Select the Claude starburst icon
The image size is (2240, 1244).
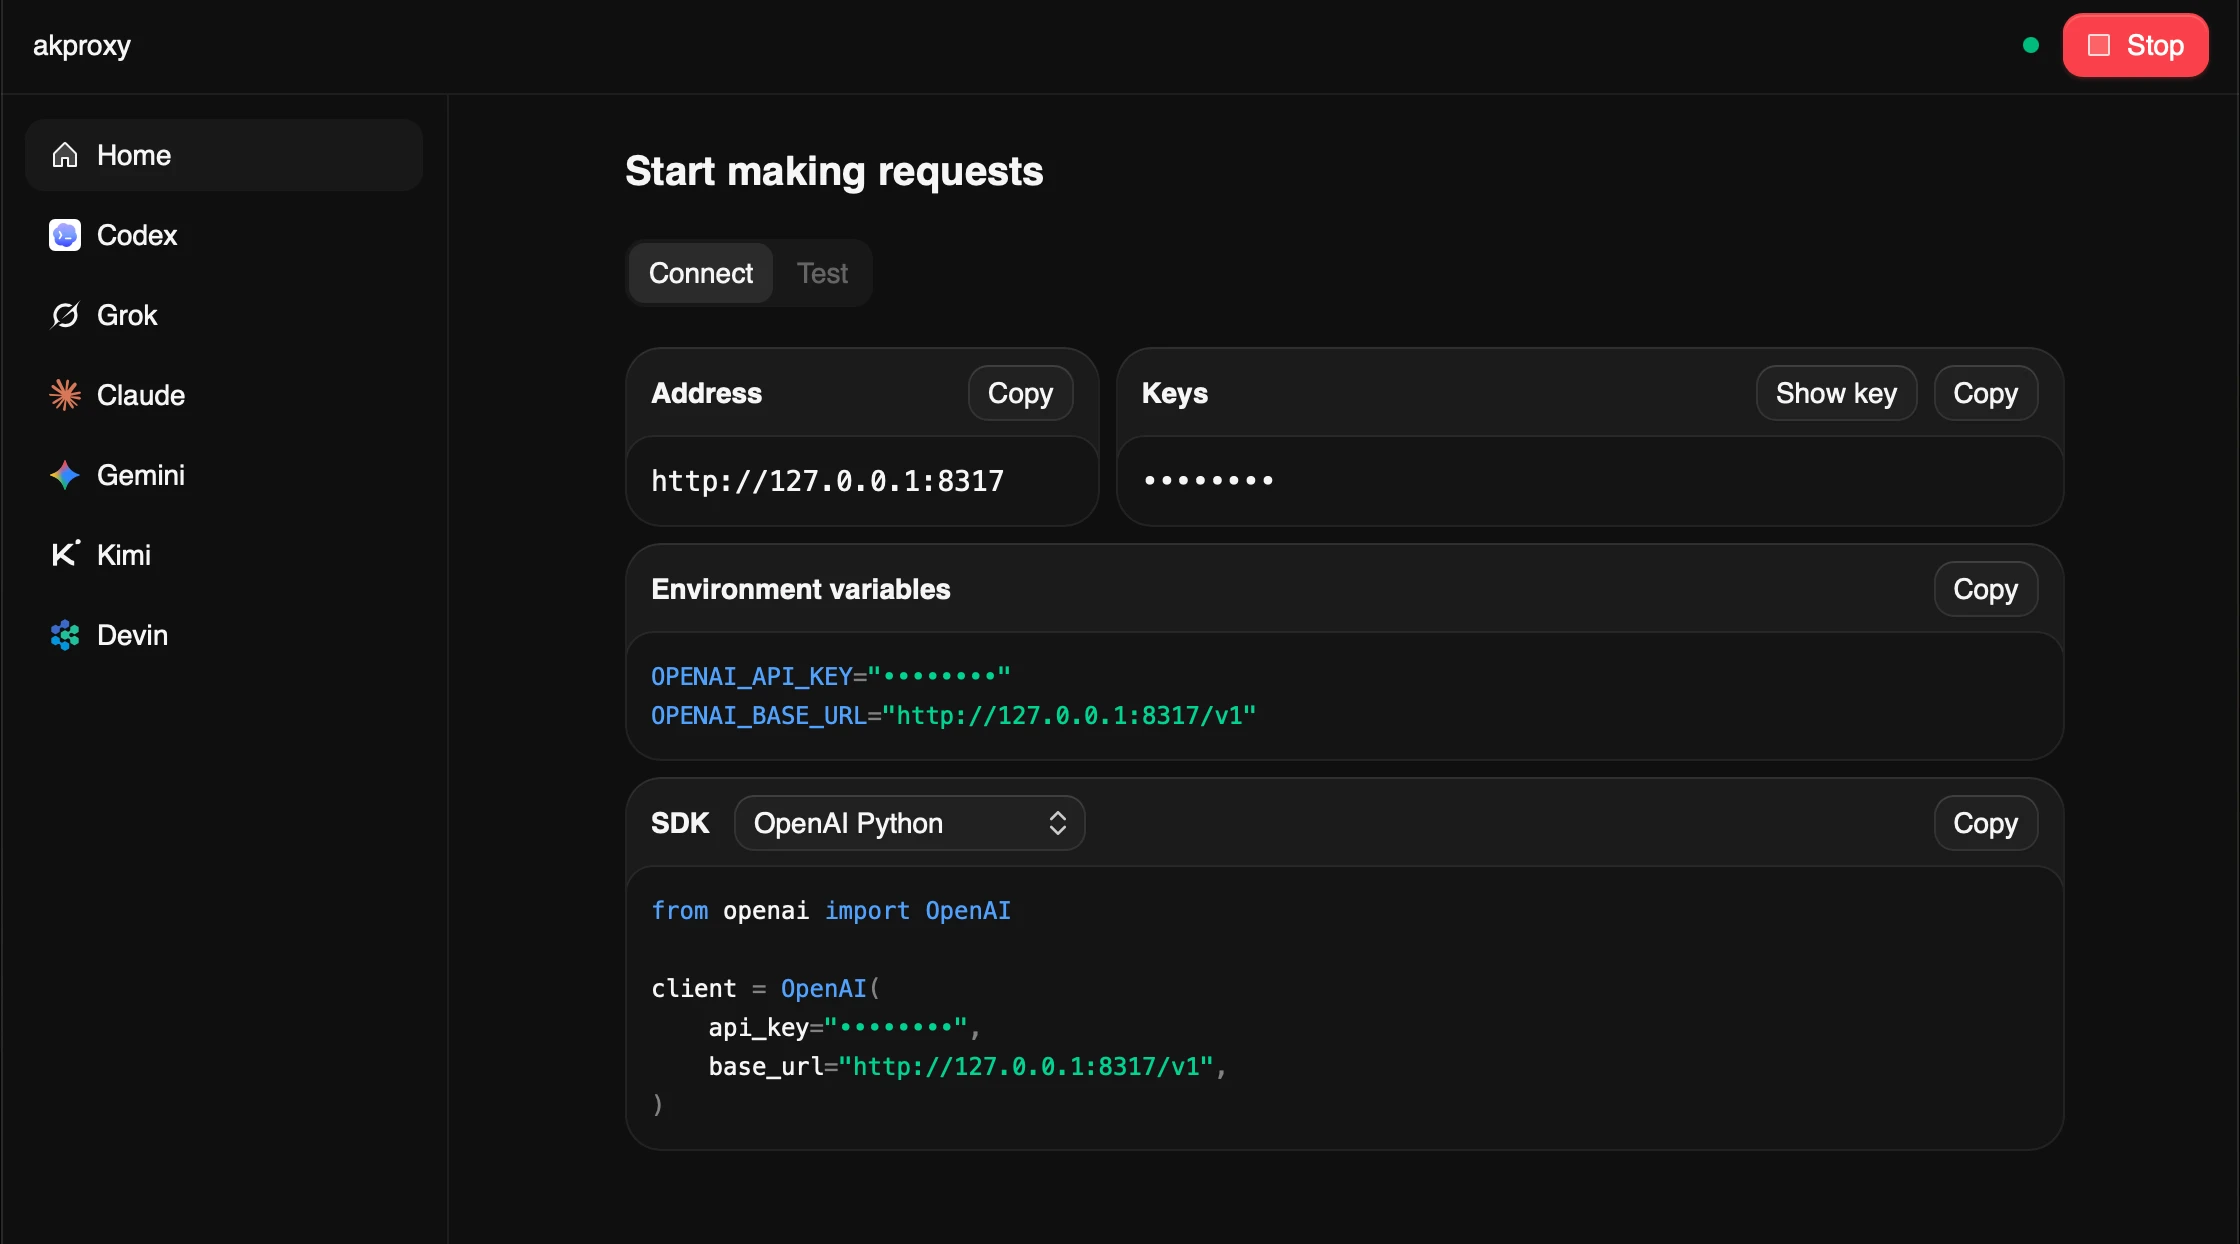65,395
